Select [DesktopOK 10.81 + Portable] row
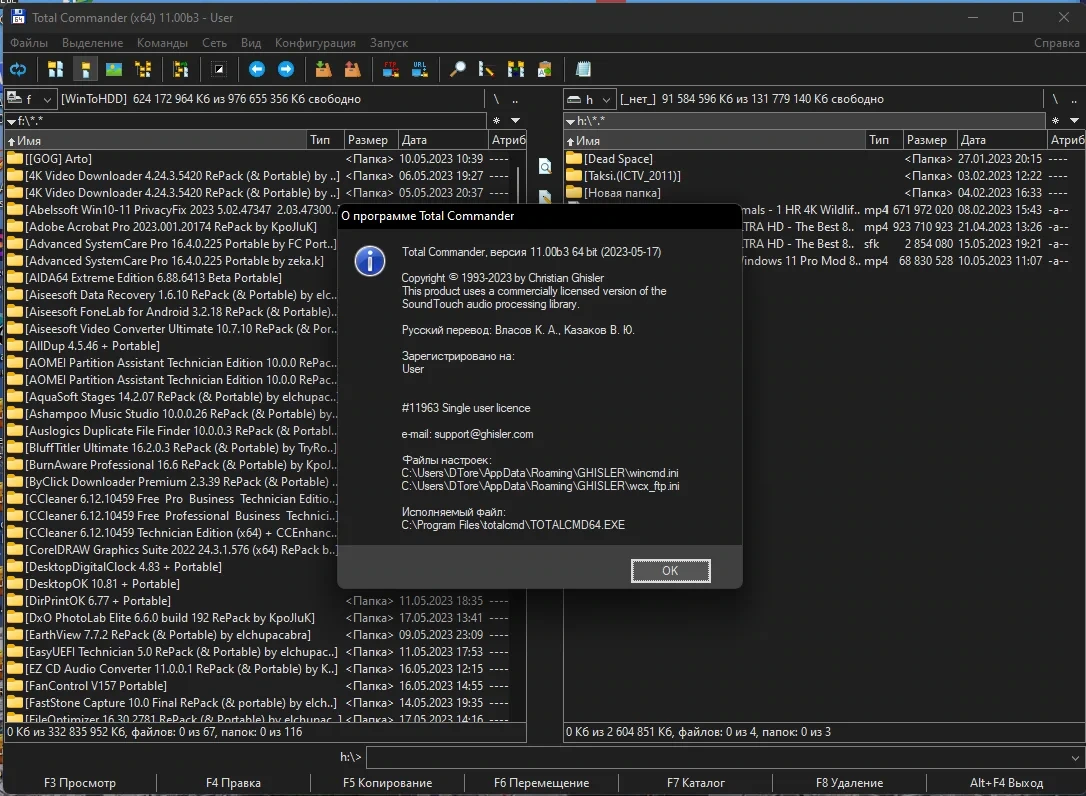Viewport: 1086px width, 796px height. coord(172,584)
